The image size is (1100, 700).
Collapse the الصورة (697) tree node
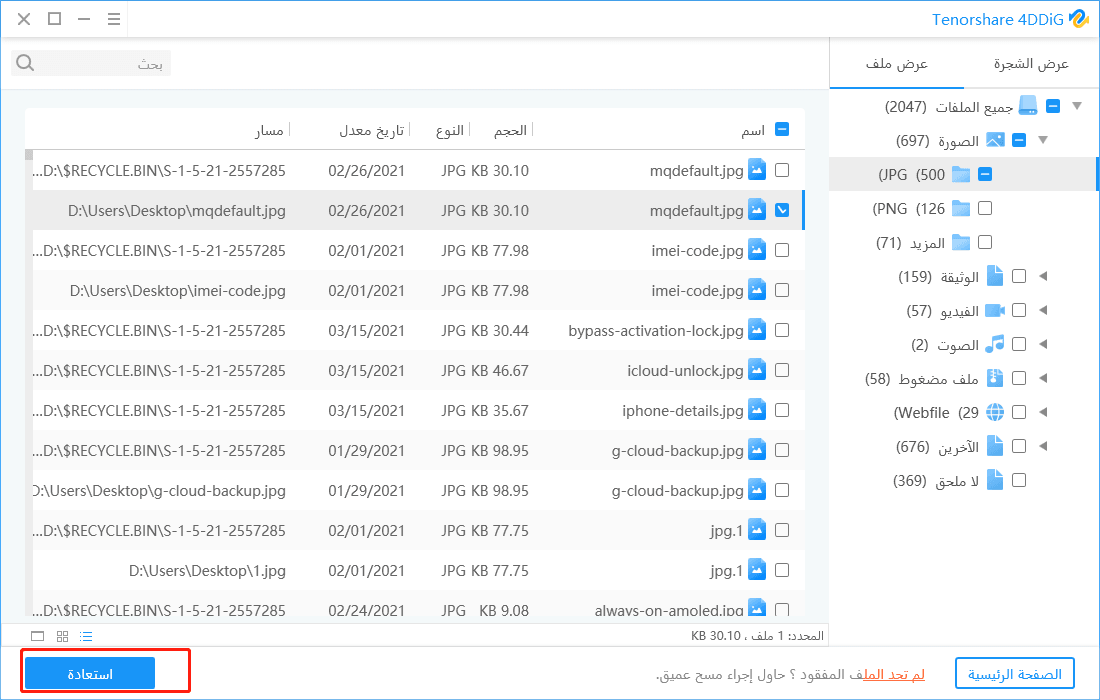[1043, 140]
